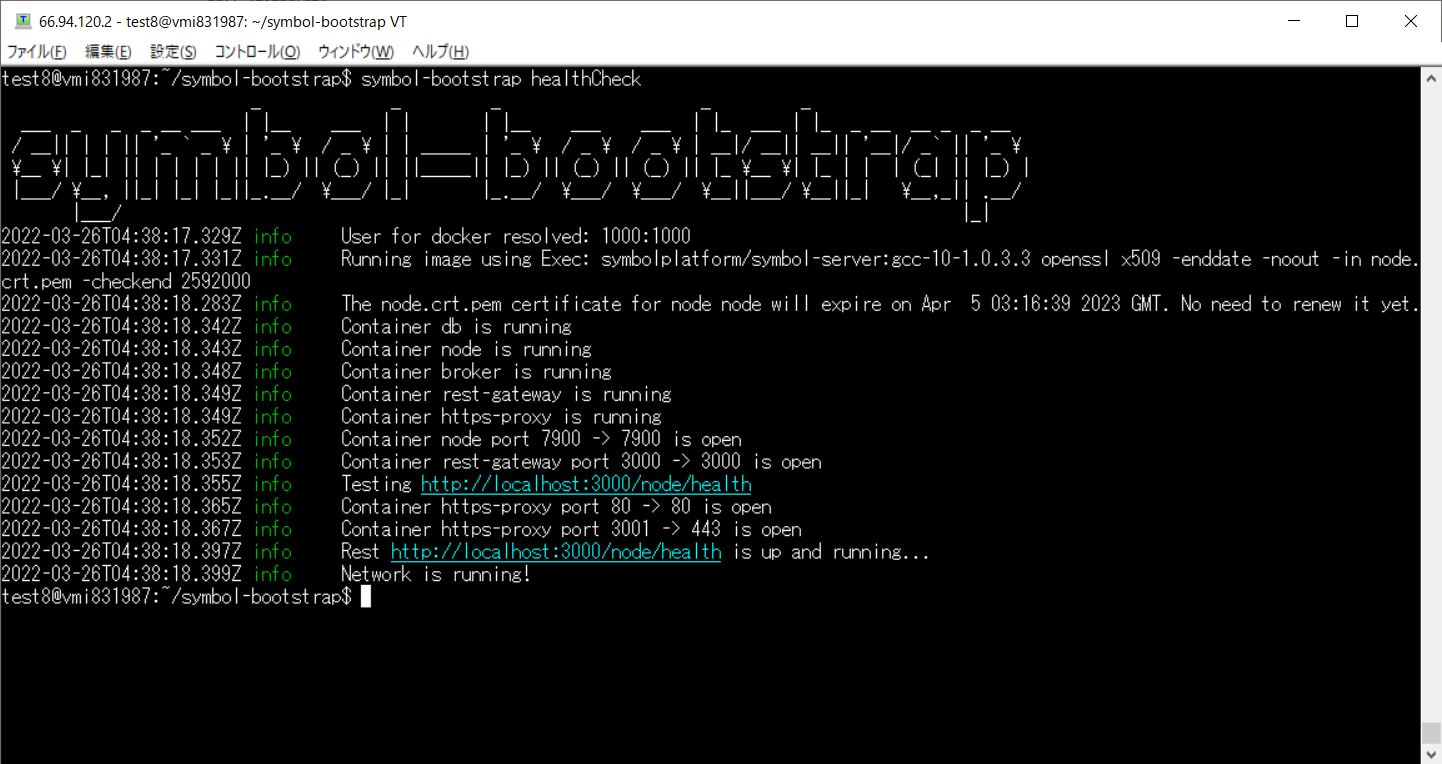
Task: Close the Tera Term window
Action: point(1410,21)
